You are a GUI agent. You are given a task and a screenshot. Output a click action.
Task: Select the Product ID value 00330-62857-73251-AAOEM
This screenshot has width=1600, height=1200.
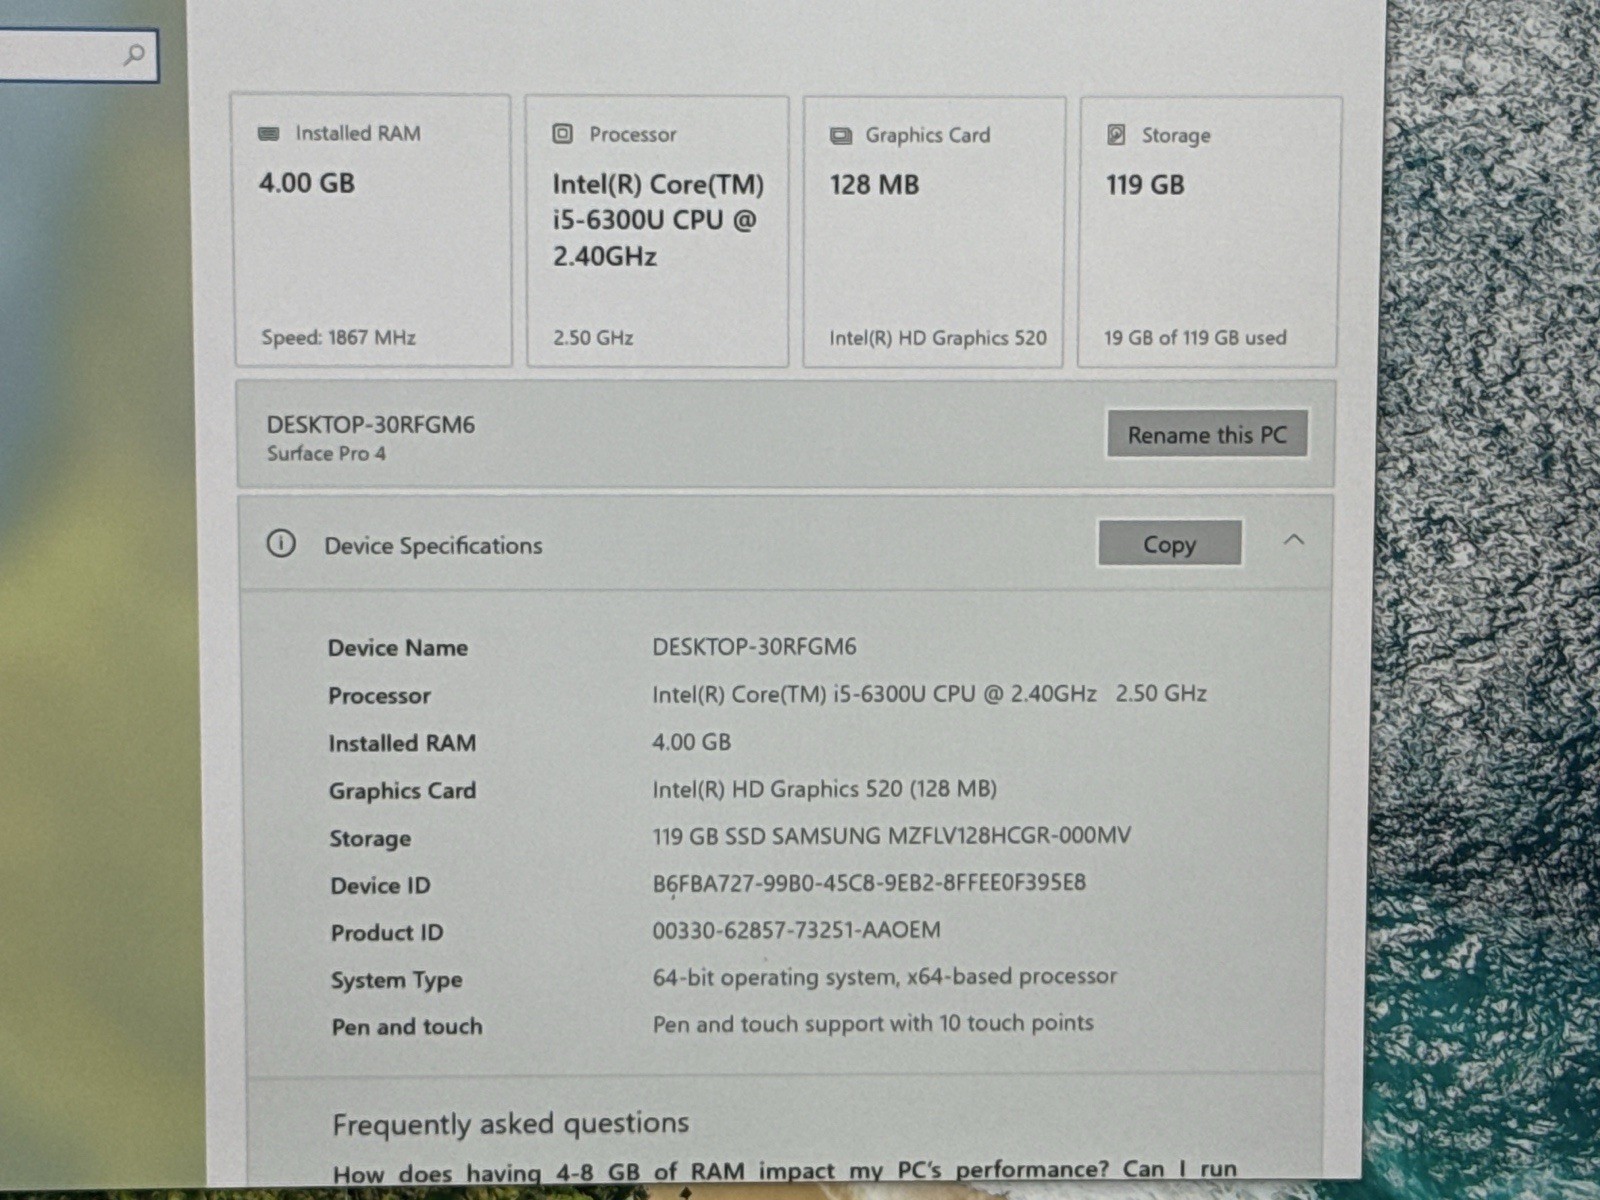796,930
